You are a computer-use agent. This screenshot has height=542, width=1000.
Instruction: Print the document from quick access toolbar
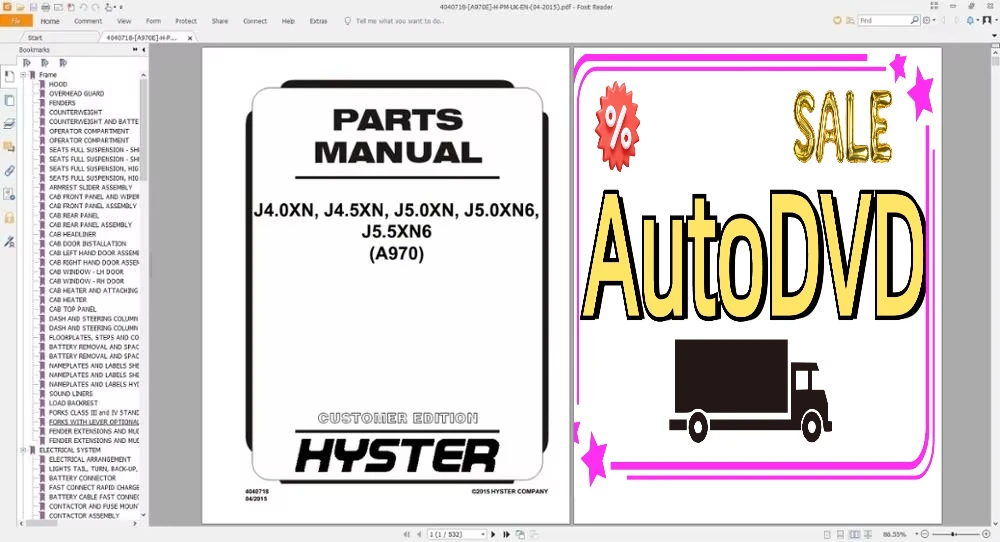(x=46, y=7)
